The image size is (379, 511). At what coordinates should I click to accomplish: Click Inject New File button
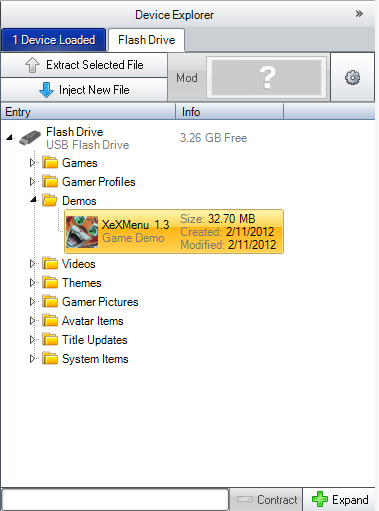point(84,90)
